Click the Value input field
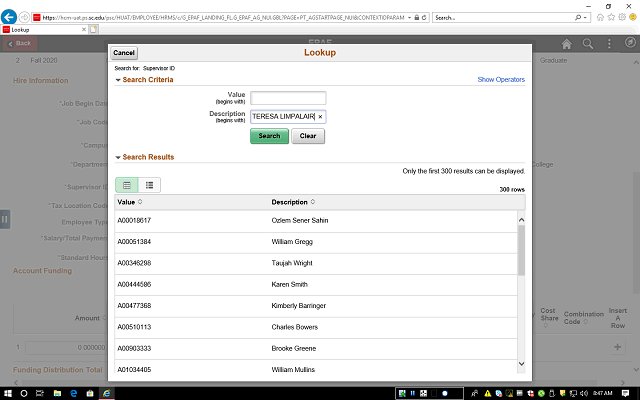 pyautogui.click(x=288, y=98)
